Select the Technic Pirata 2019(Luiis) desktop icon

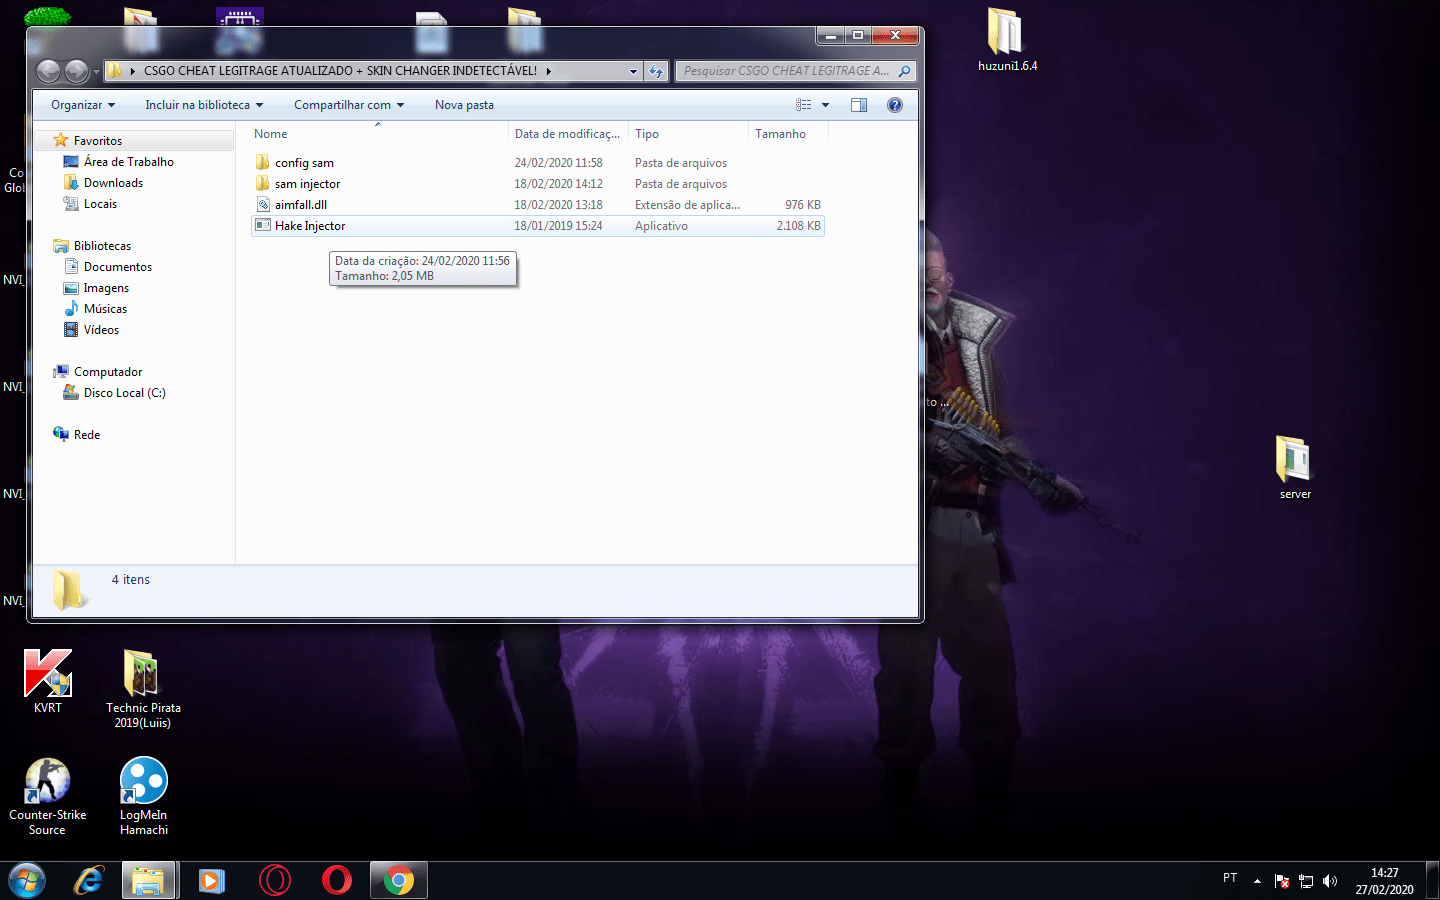click(143, 689)
